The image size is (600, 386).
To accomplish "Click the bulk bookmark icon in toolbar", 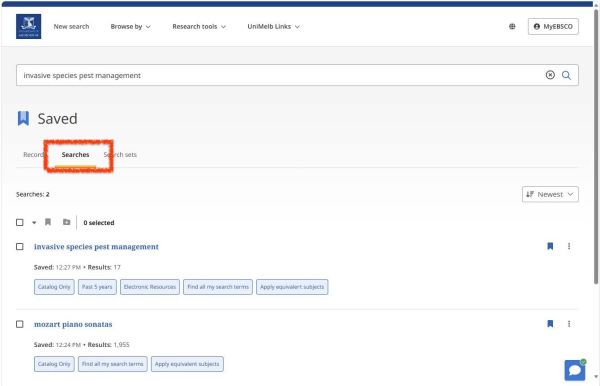I will tap(48, 222).
